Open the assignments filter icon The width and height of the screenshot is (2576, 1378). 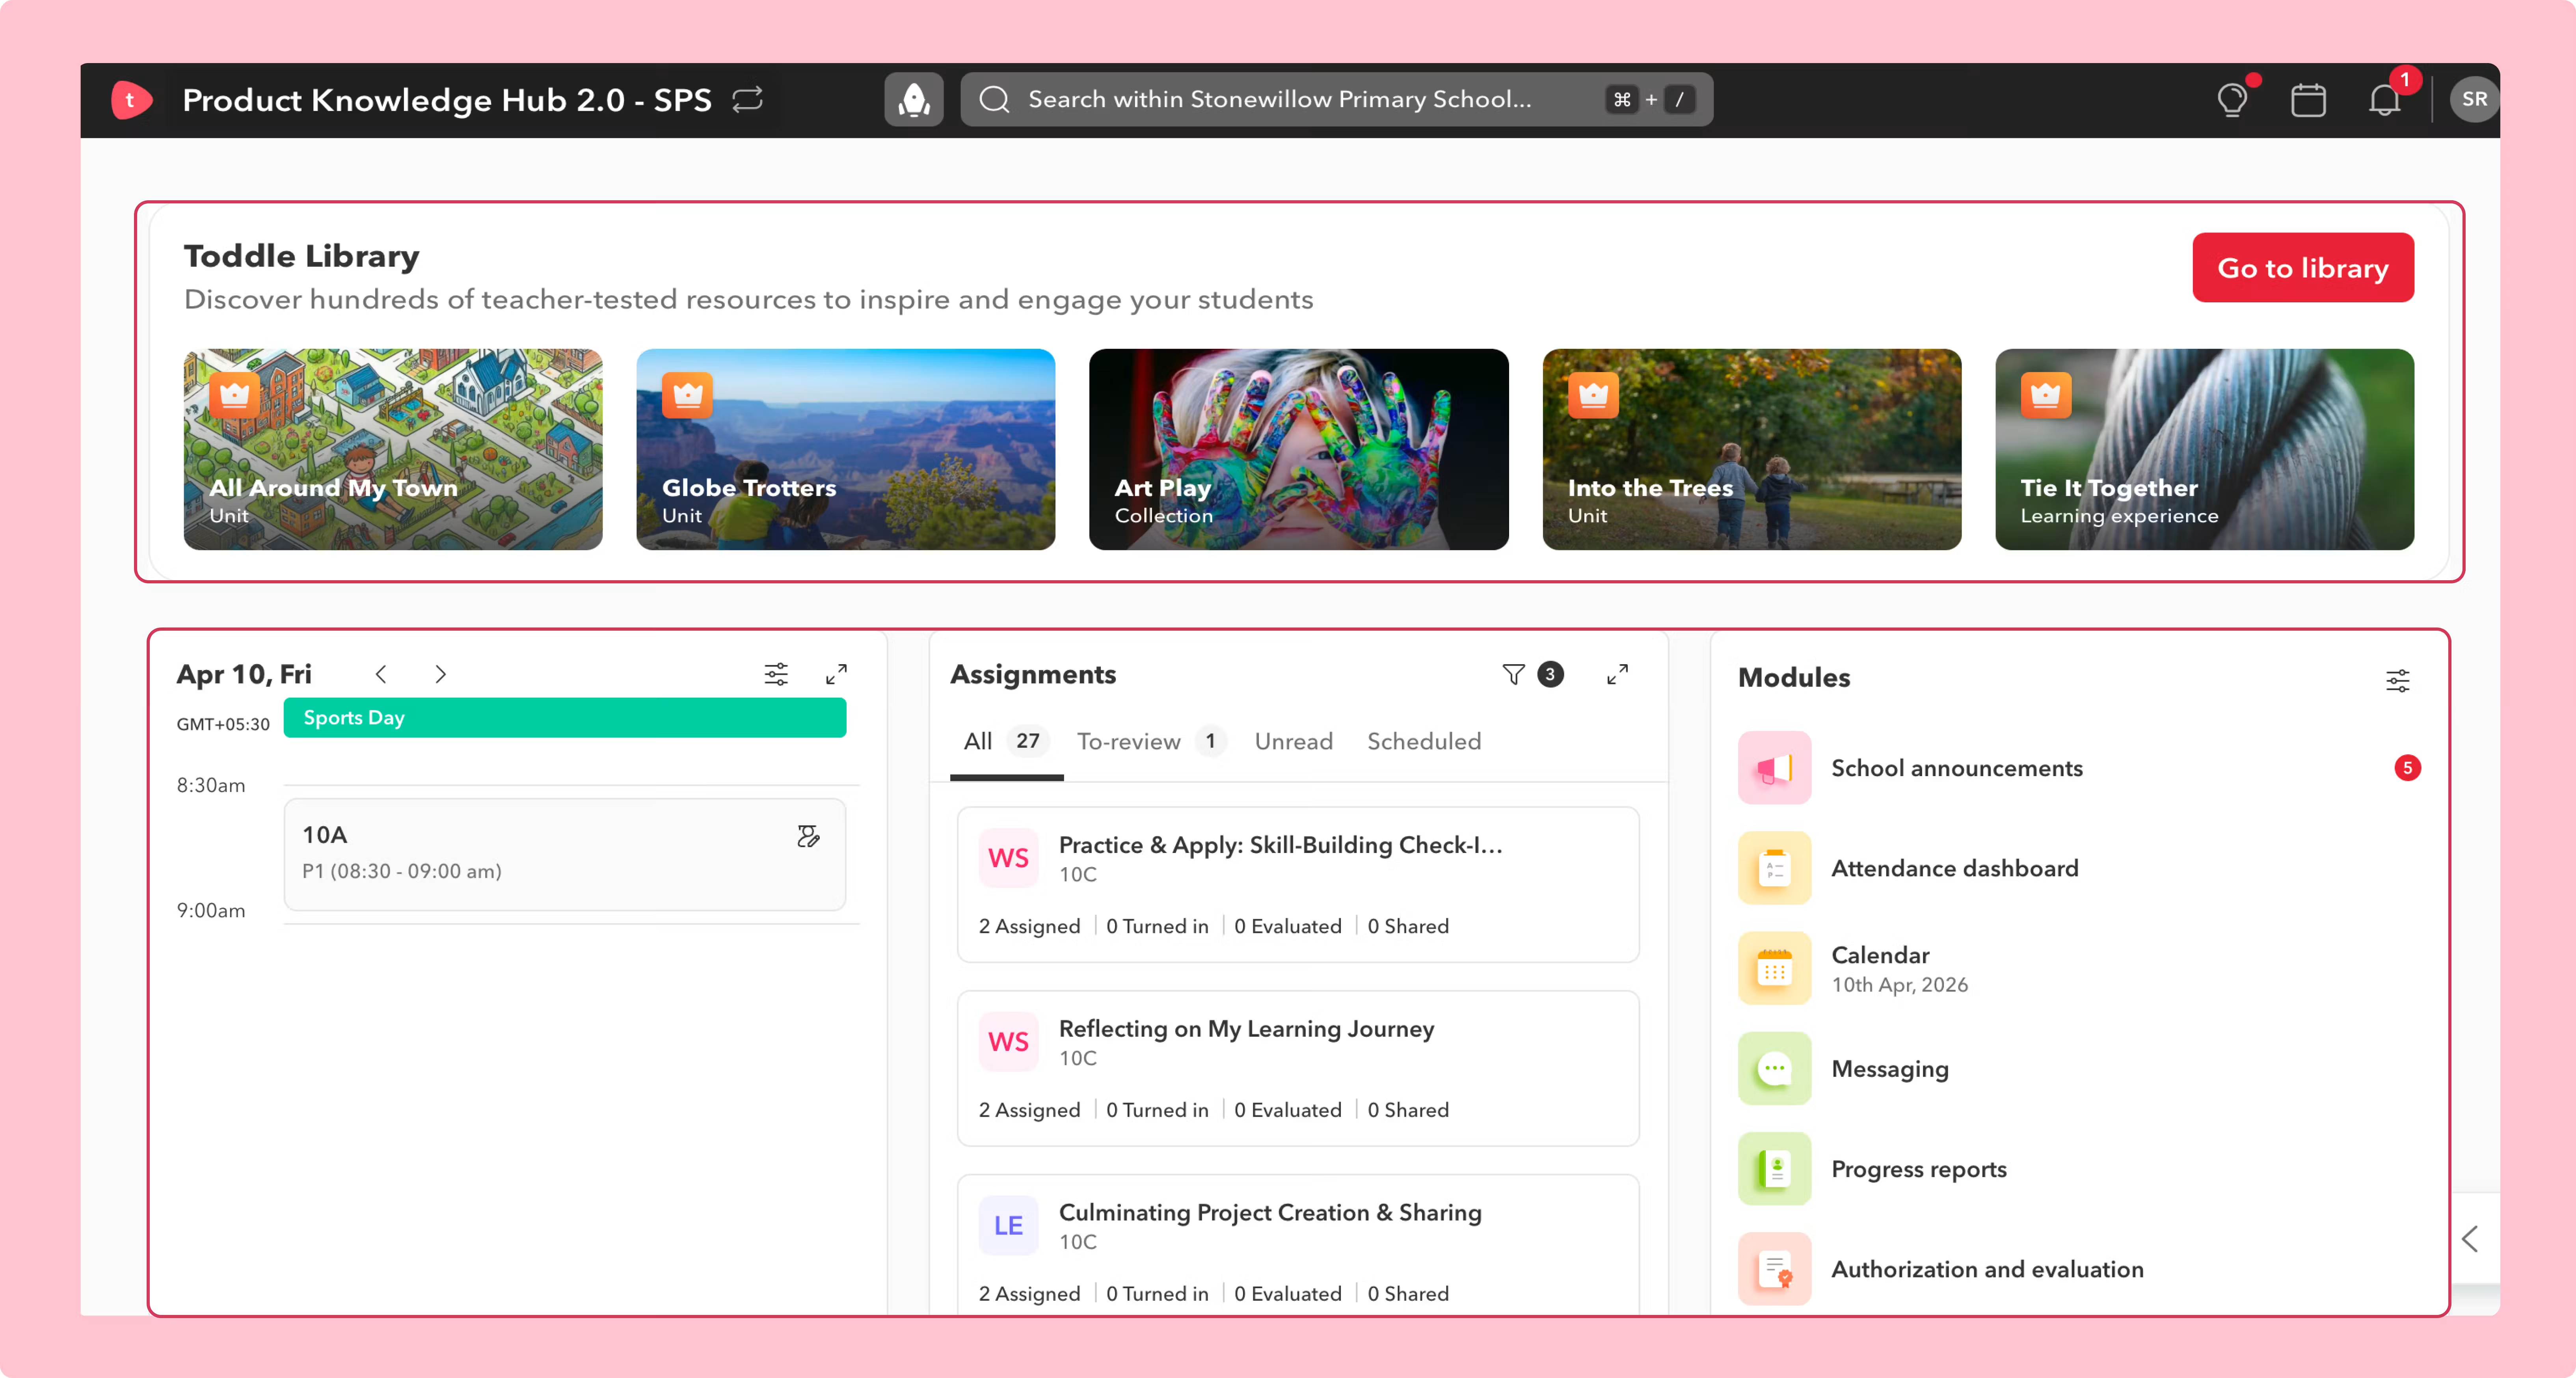1513,674
